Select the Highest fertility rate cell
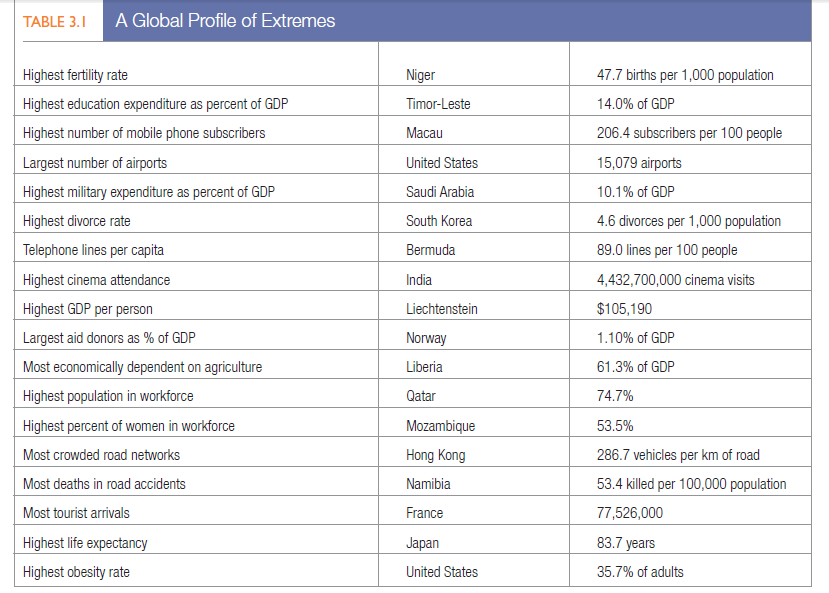Image resolution: width=829 pixels, height=593 pixels. [x=75, y=75]
